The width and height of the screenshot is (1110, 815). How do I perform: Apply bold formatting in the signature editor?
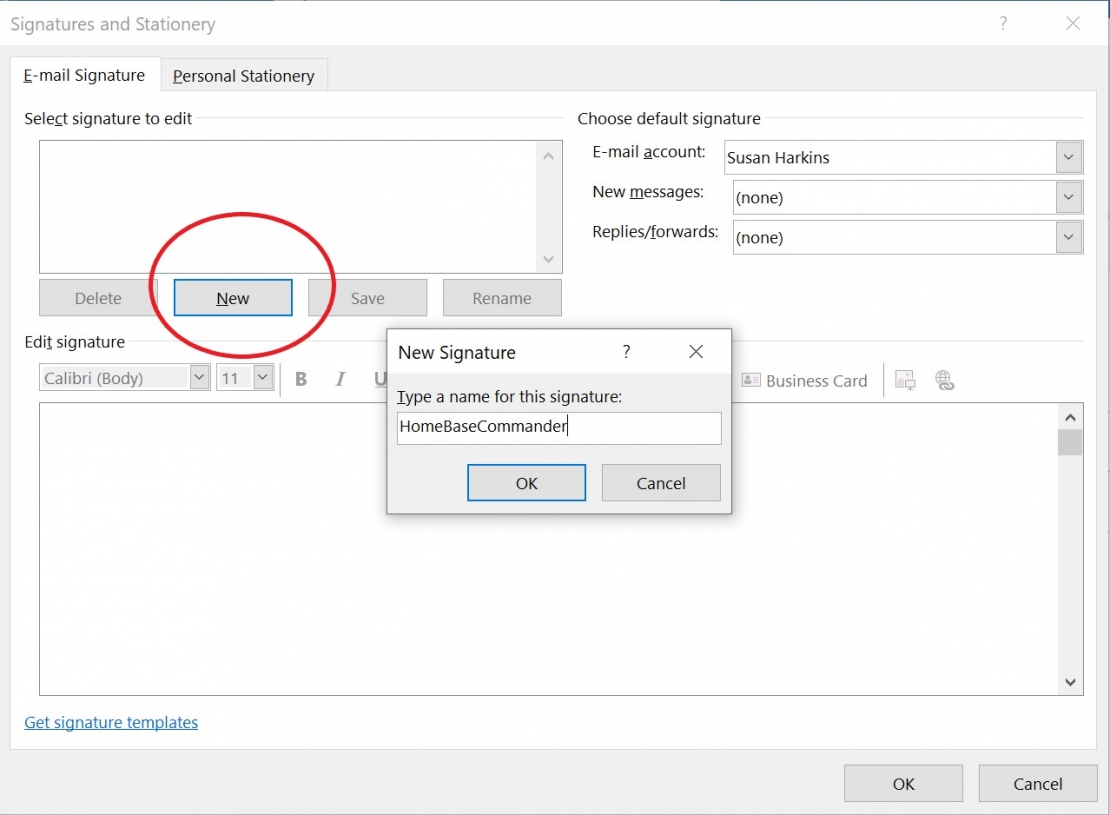(x=301, y=379)
